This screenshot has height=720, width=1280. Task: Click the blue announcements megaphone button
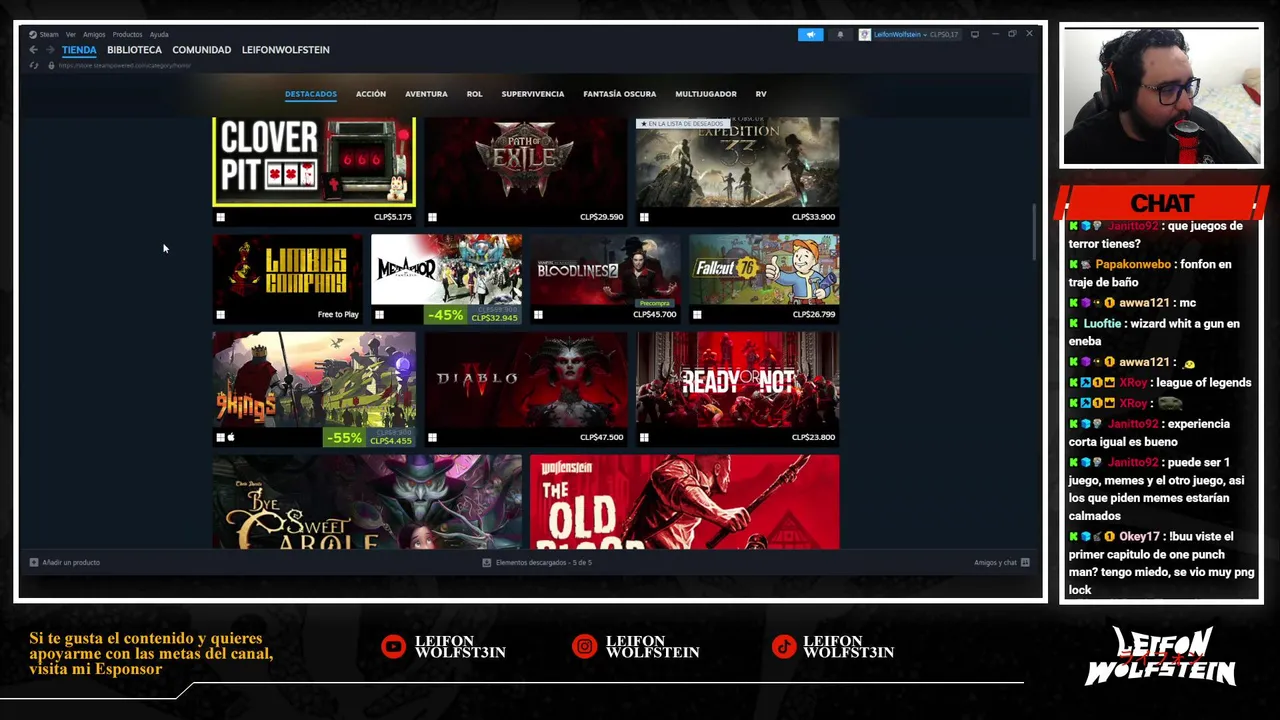[811, 34]
